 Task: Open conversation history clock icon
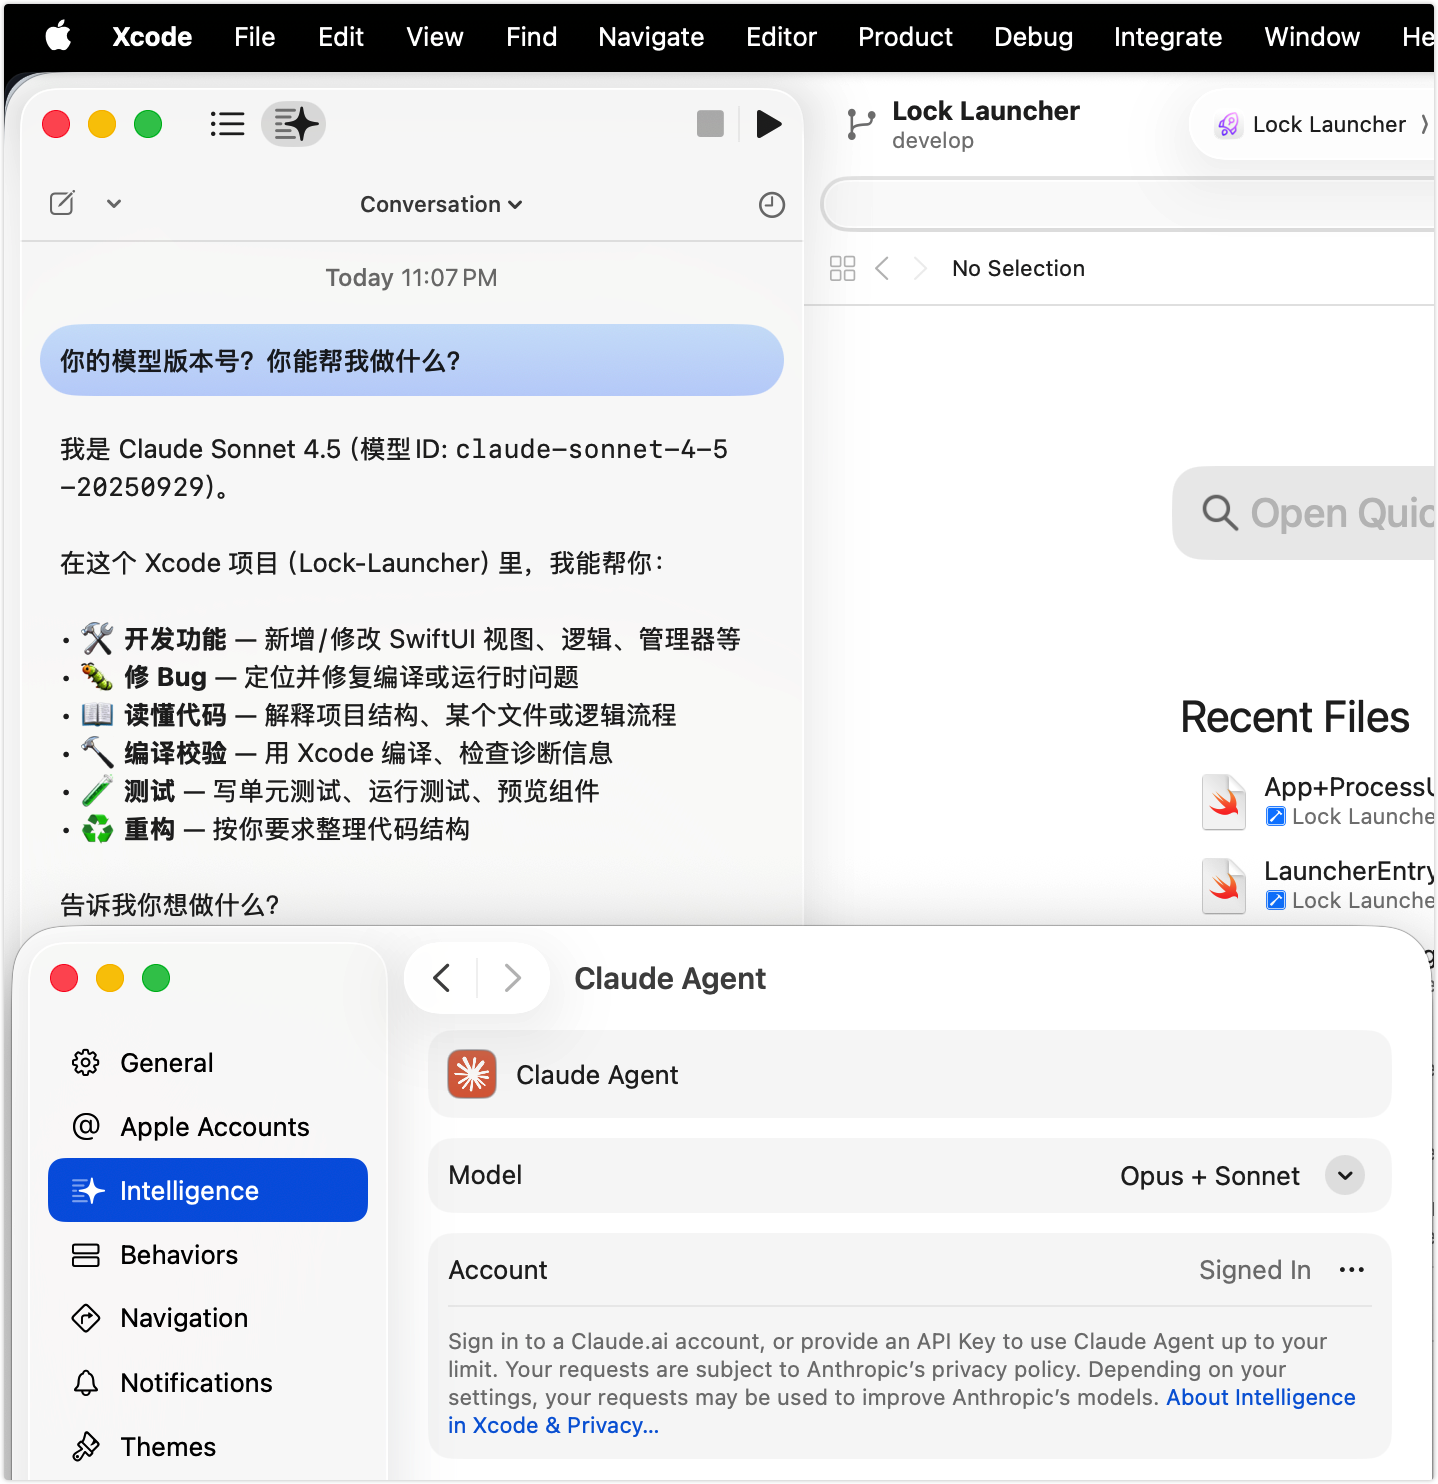pos(772,205)
